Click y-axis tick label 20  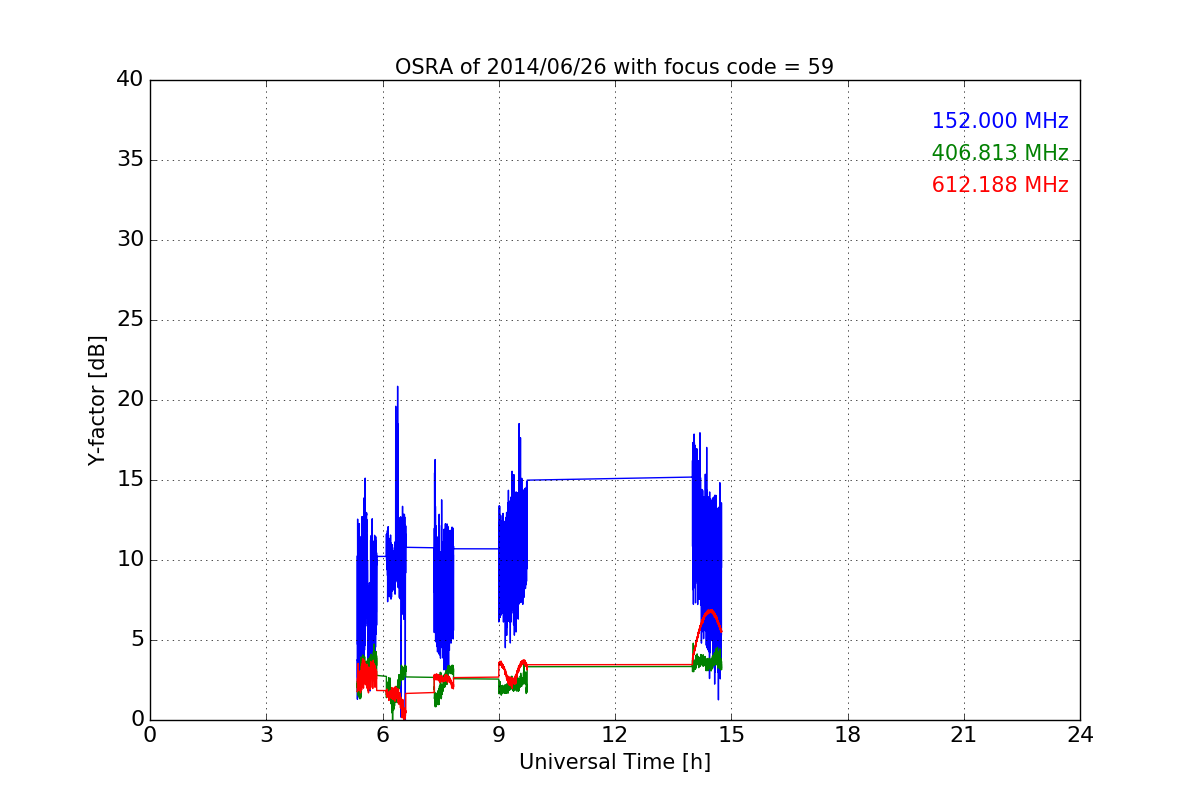pos(130,400)
